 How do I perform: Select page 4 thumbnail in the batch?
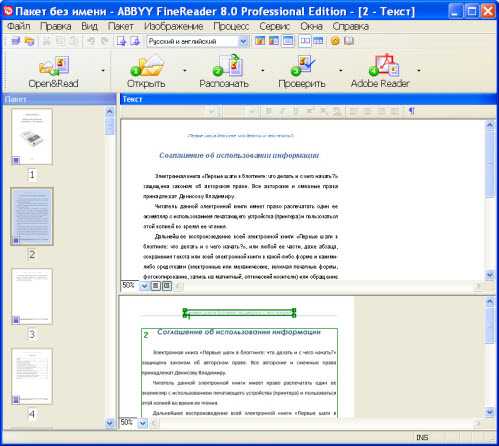pyautogui.click(x=32, y=377)
